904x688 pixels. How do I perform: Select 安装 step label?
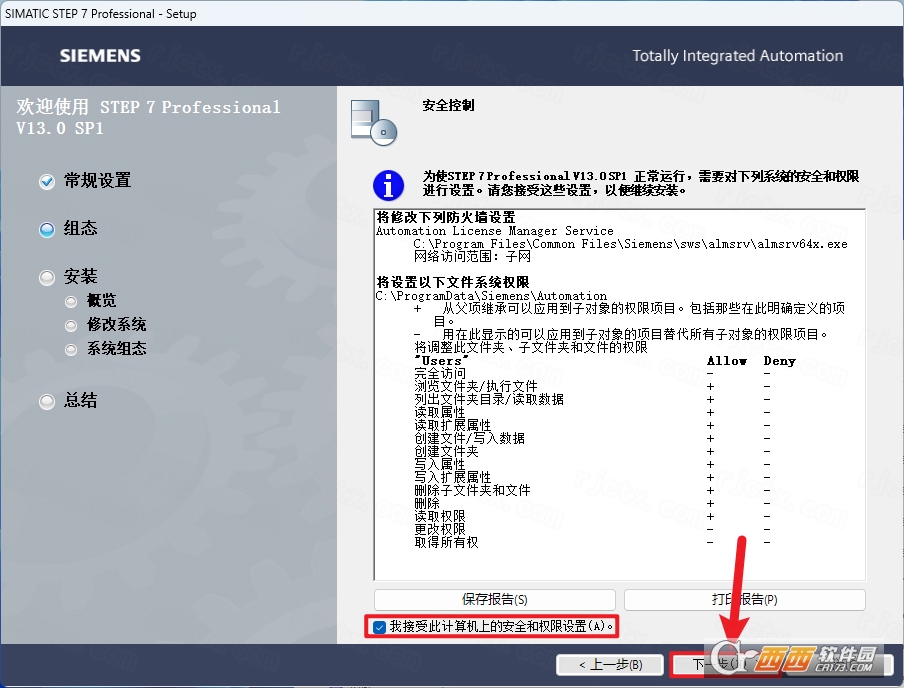(x=80, y=276)
